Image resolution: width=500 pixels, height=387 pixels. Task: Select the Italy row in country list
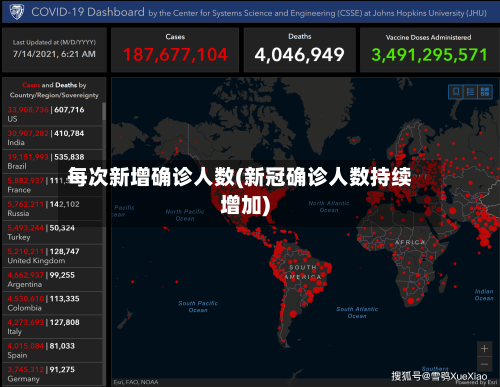pos(52,327)
